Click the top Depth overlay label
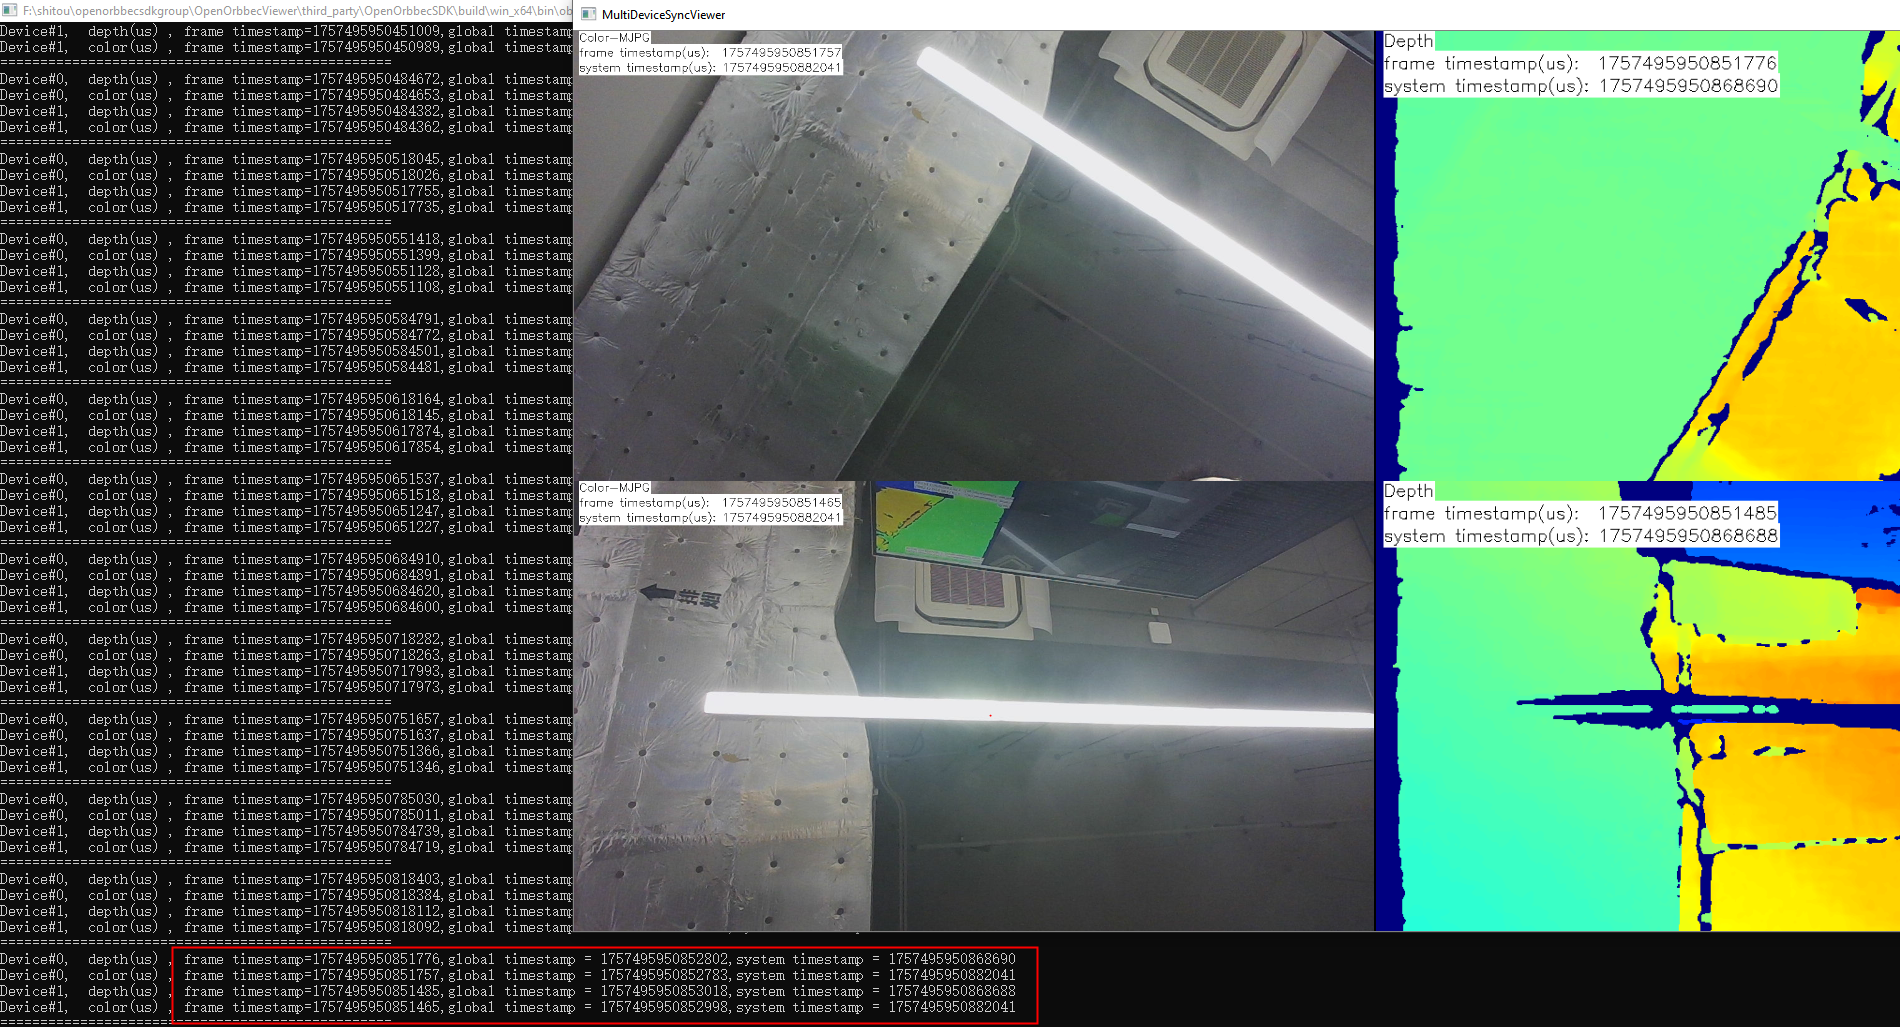 1408,41
